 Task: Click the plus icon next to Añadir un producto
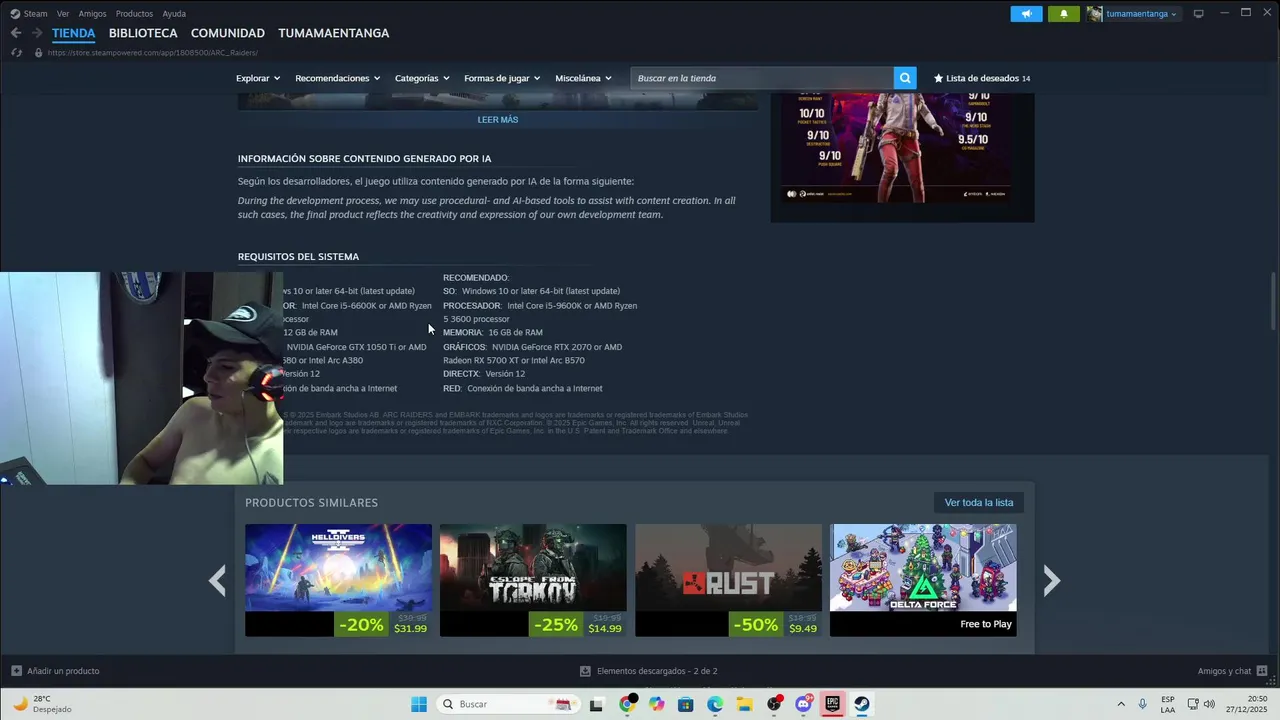pos(16,671)
